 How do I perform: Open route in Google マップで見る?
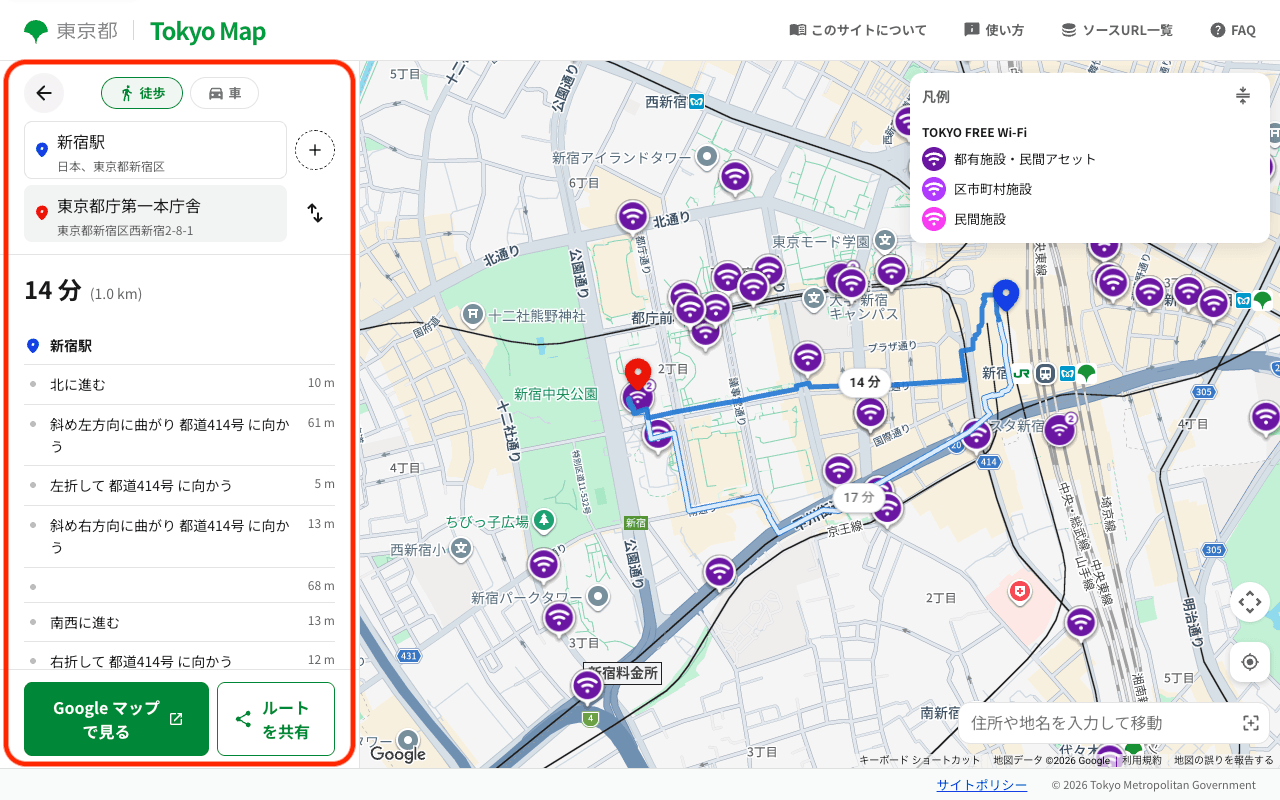116,719
